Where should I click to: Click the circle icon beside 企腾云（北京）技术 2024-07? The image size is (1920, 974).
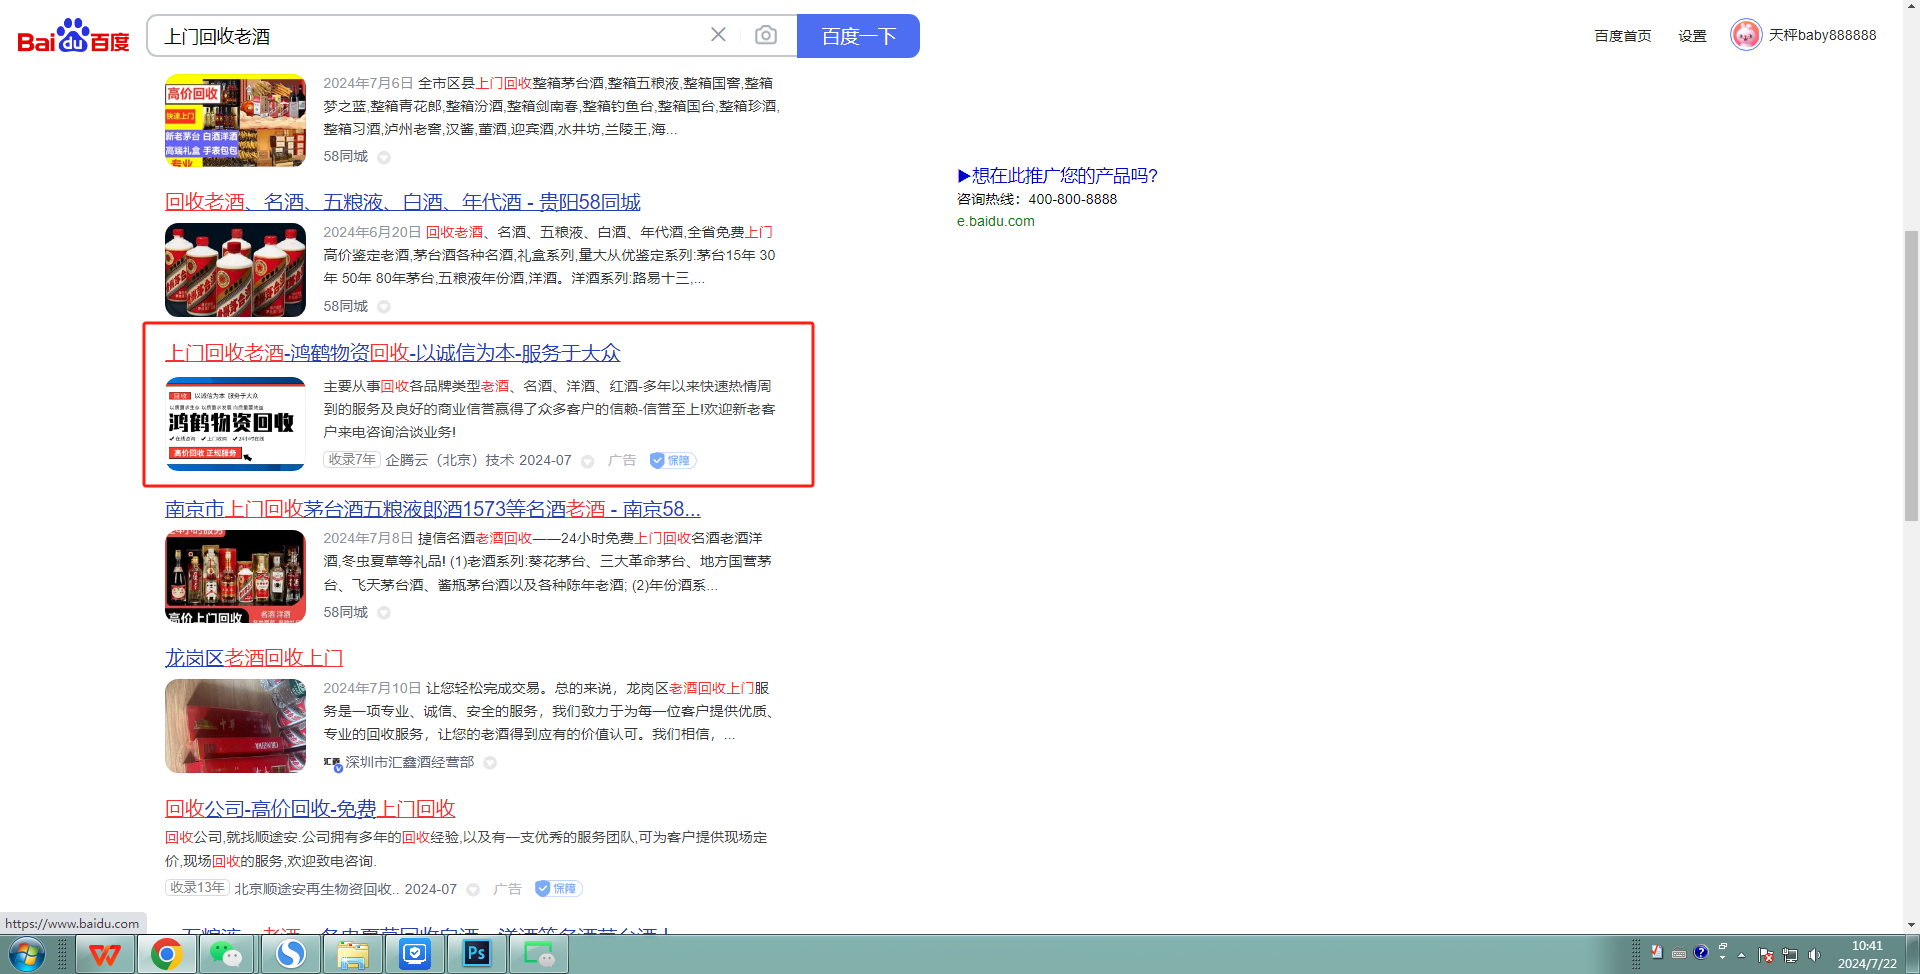point(588,461)
